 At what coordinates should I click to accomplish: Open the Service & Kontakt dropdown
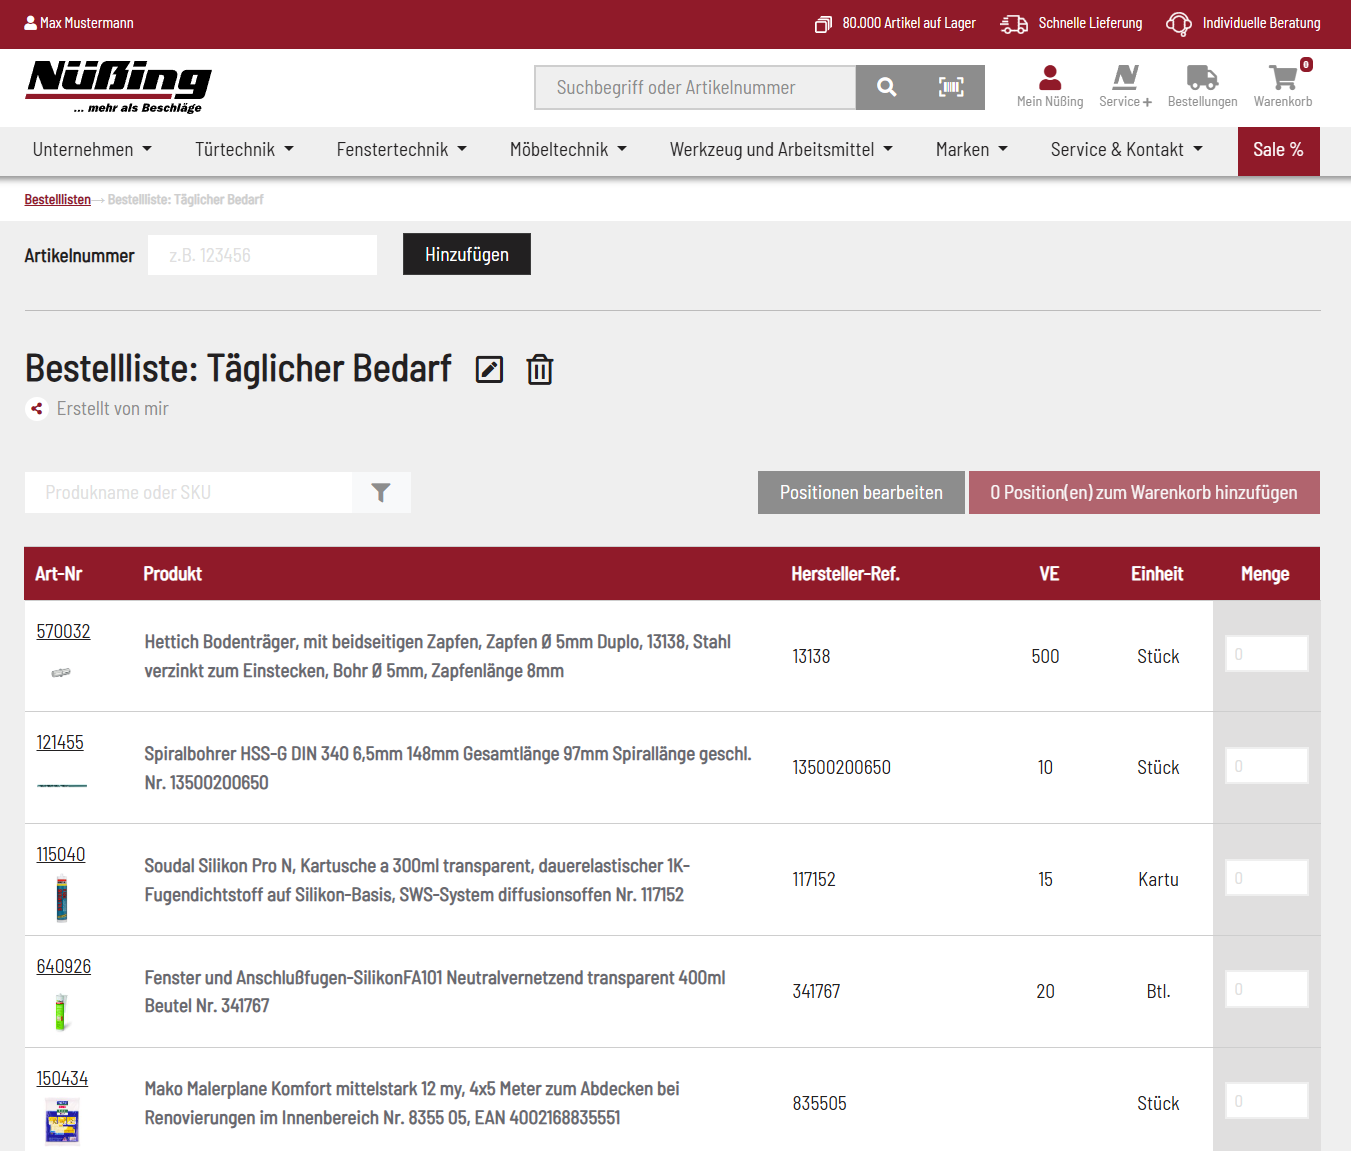tap(1126, 150)
